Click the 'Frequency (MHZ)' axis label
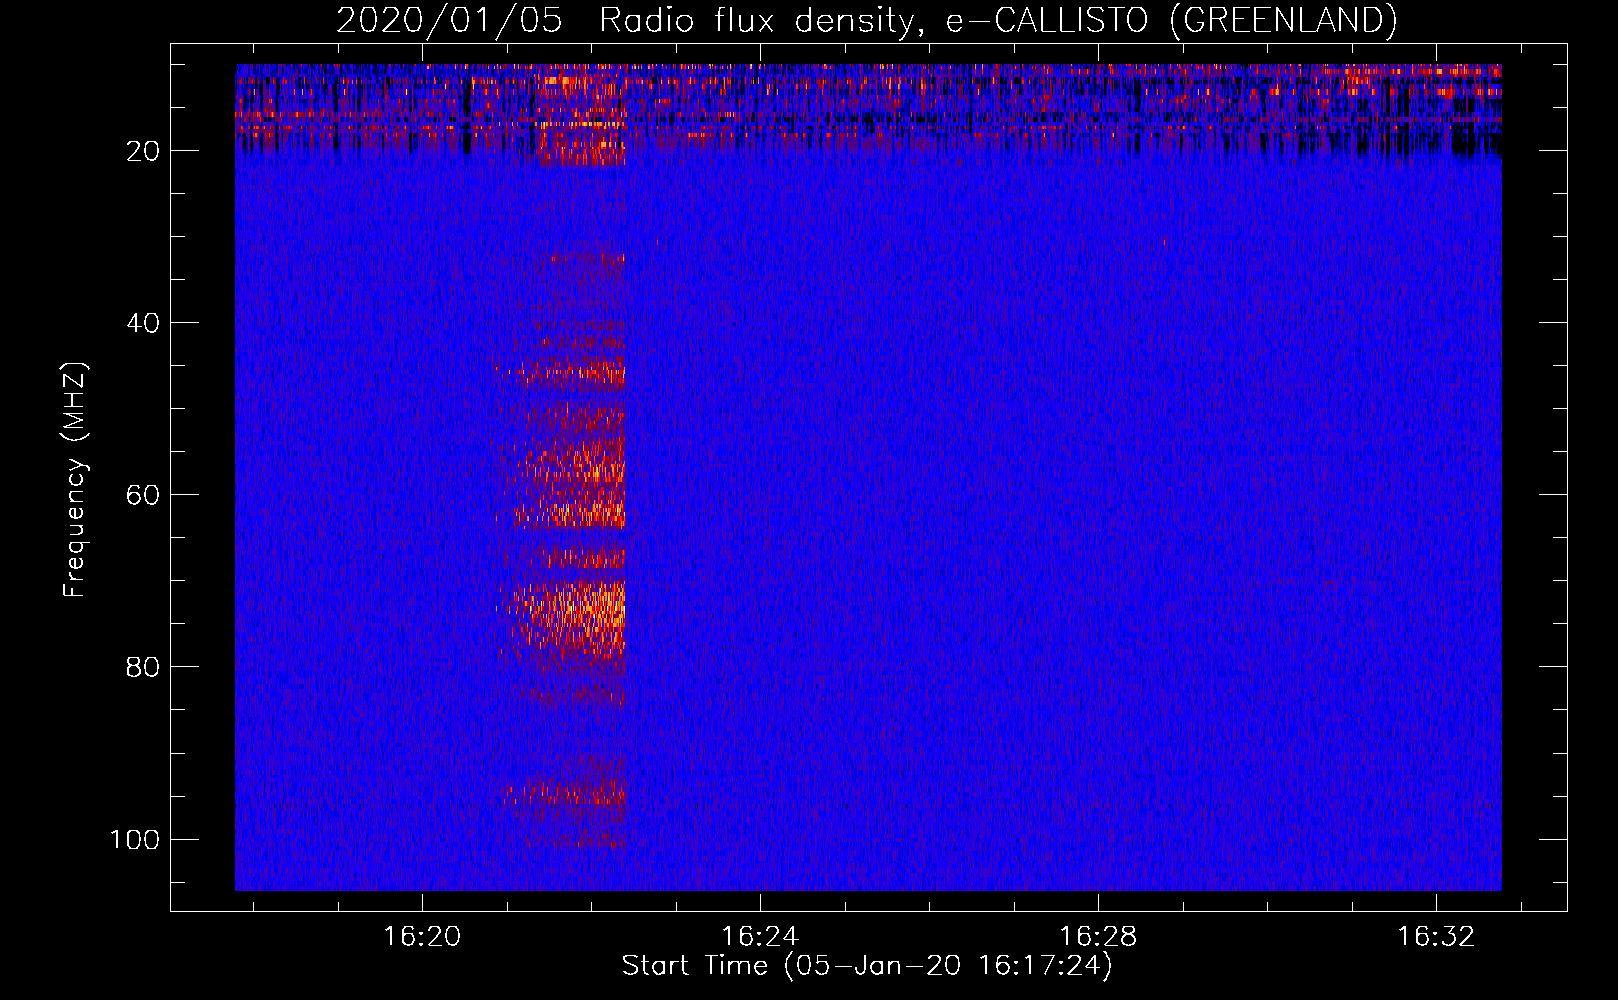This screenshot has width=1618, height=1000. 75,480
